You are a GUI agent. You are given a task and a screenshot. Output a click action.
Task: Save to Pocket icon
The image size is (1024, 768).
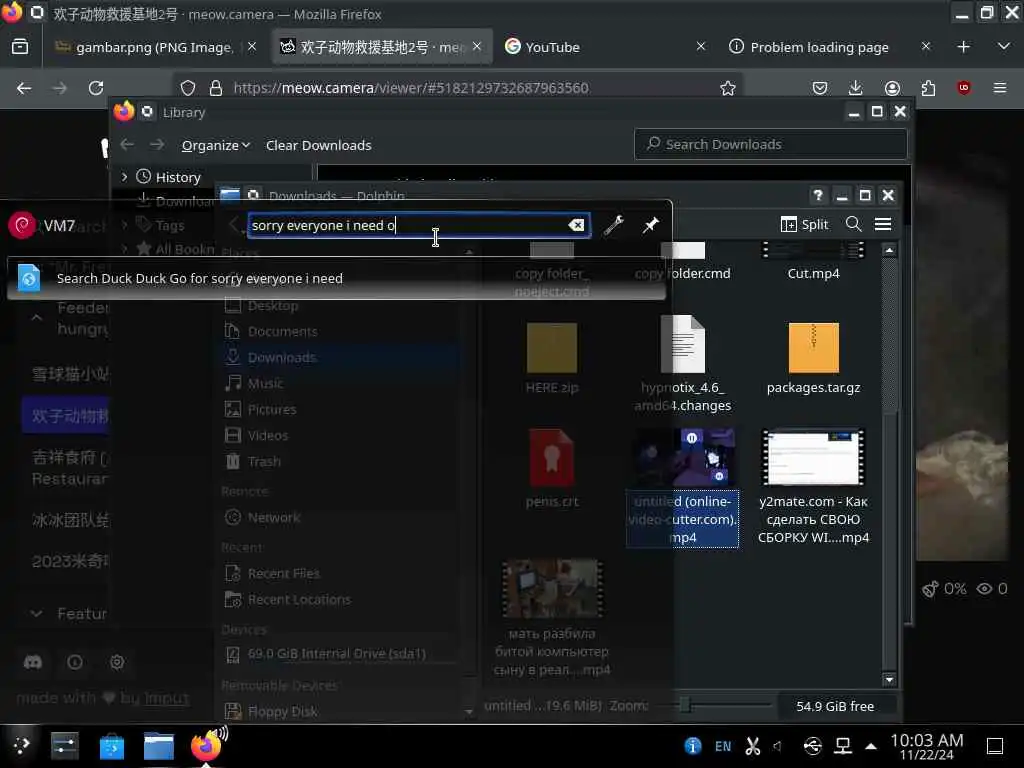(820, 88)
